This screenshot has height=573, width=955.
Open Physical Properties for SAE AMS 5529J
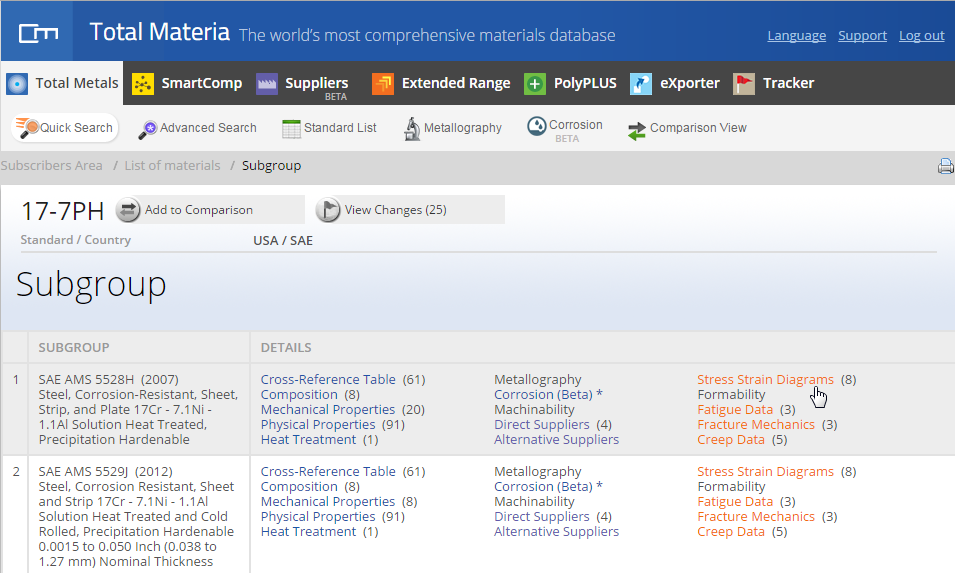click(x=318, y=516)
